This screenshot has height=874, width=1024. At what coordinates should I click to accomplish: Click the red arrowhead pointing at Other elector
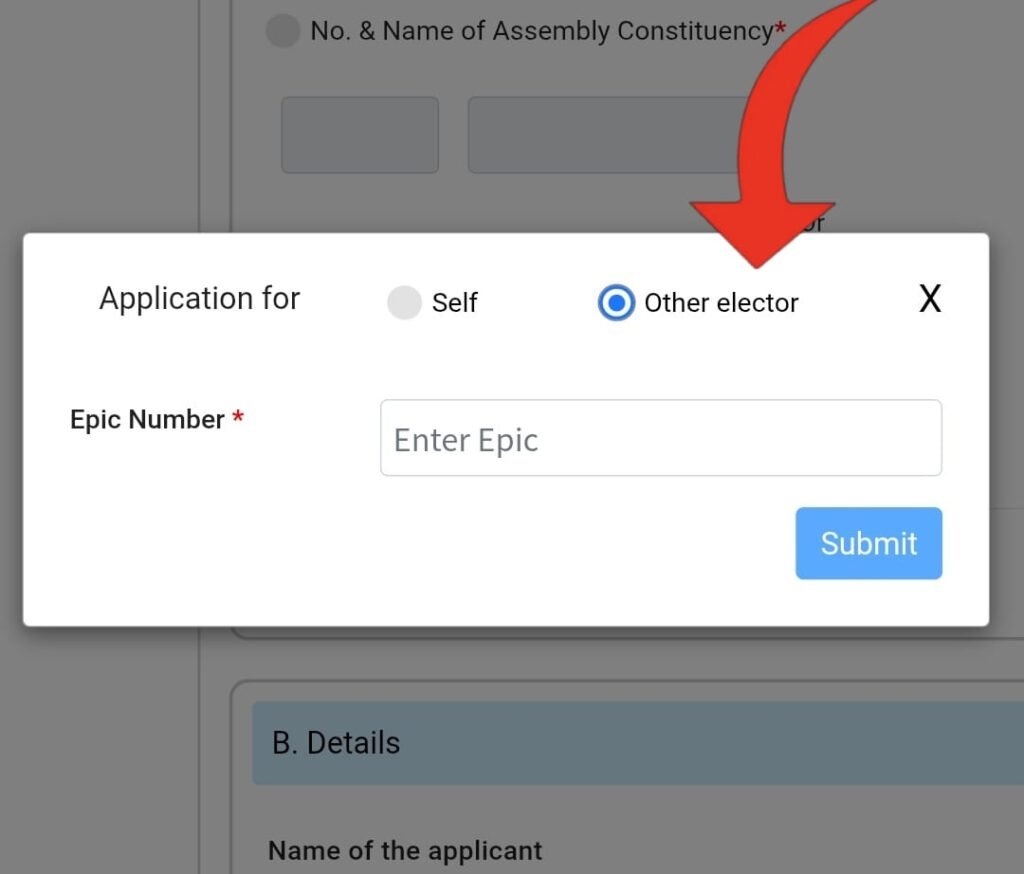click(757, 232)
